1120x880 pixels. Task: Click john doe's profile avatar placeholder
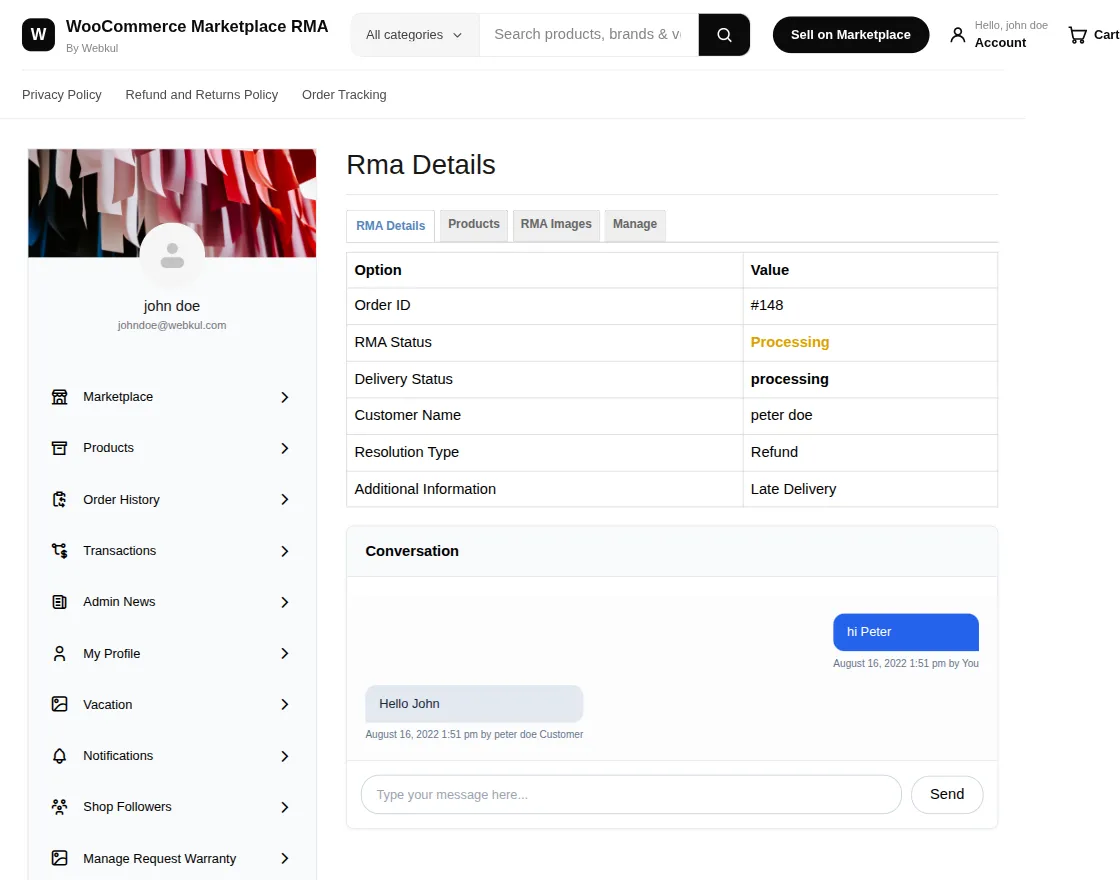coord(172,255)
